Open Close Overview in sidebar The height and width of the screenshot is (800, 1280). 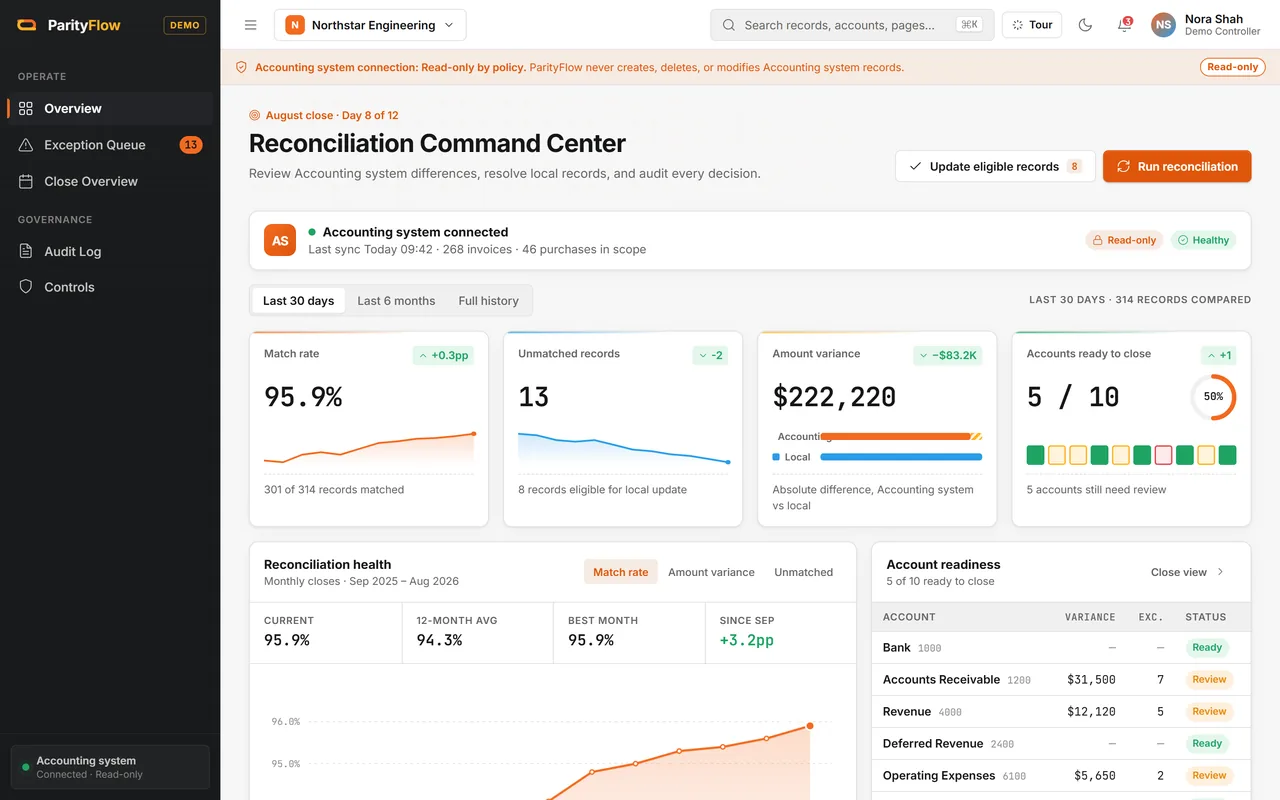110,181
